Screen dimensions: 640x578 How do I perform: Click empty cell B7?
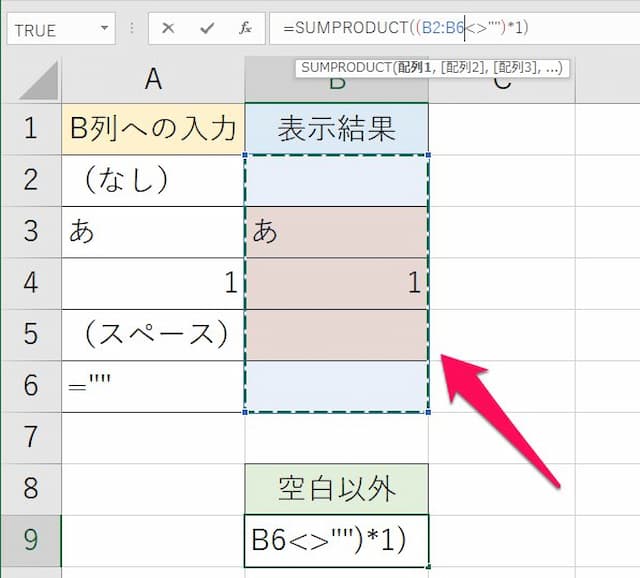337,438
